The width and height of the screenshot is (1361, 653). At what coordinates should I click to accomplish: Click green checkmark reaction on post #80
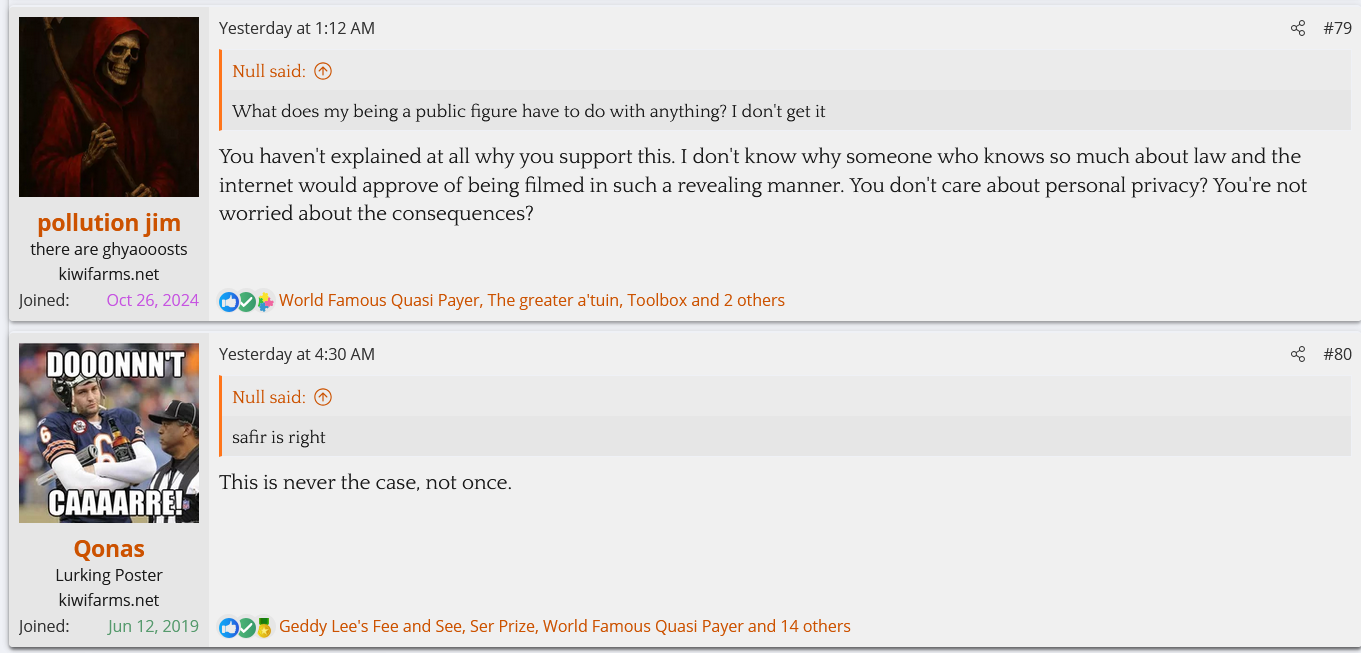click(246, 627)
